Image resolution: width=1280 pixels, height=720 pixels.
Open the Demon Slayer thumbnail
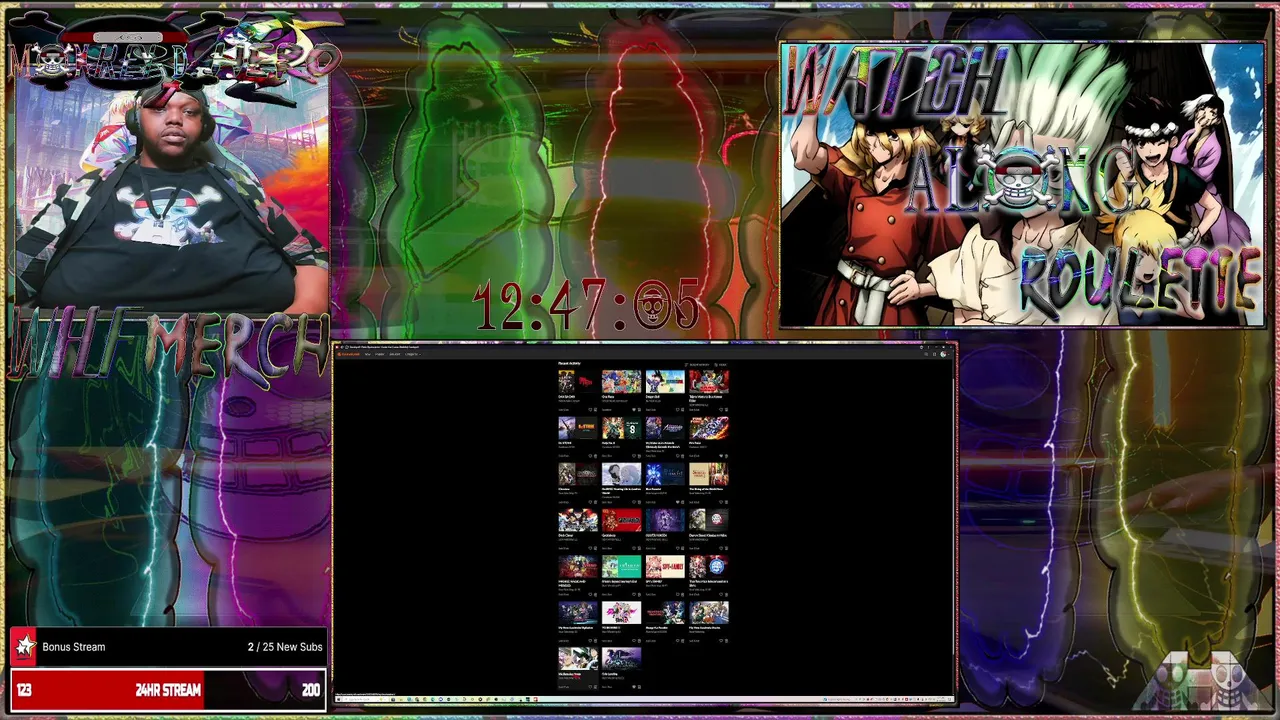click(x=709, y=520)
